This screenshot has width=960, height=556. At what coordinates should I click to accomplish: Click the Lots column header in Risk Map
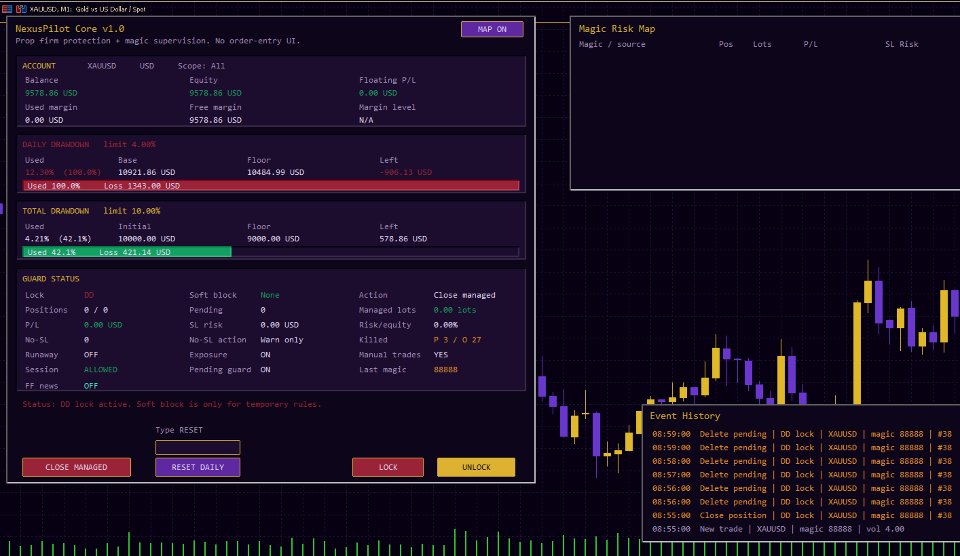tap(762, 44)
